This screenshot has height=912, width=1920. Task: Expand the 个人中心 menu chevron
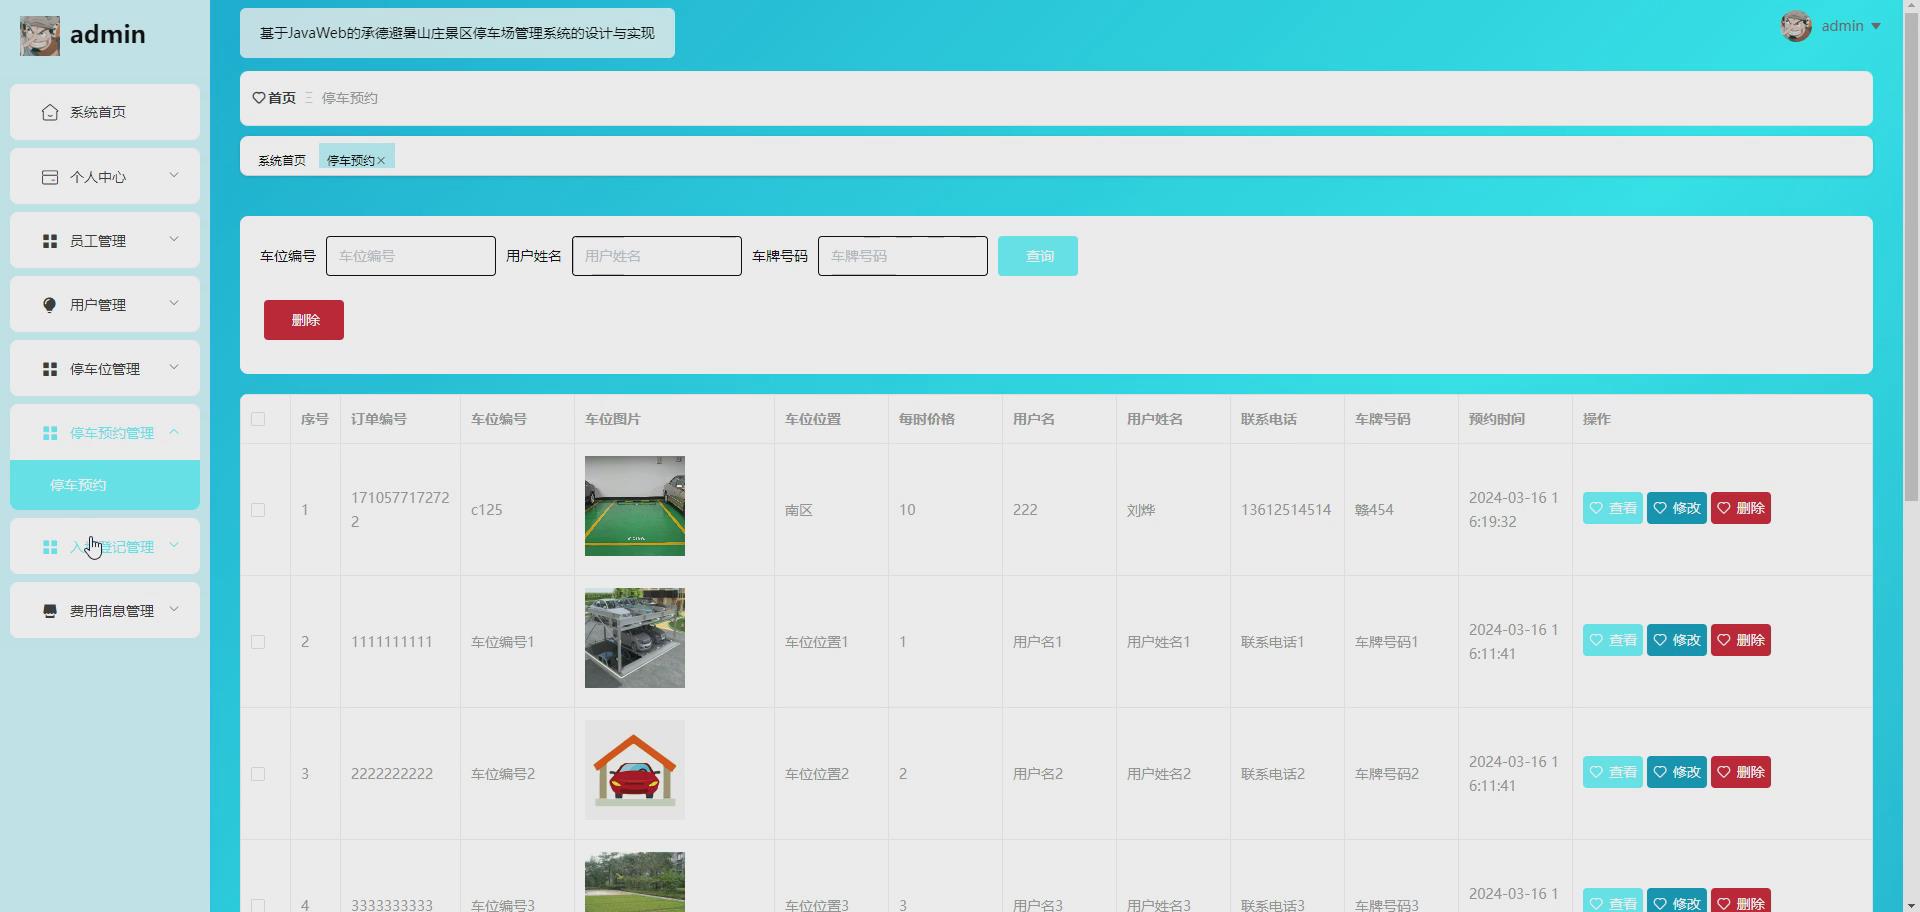pyautogui.click(x=174, y=175)
